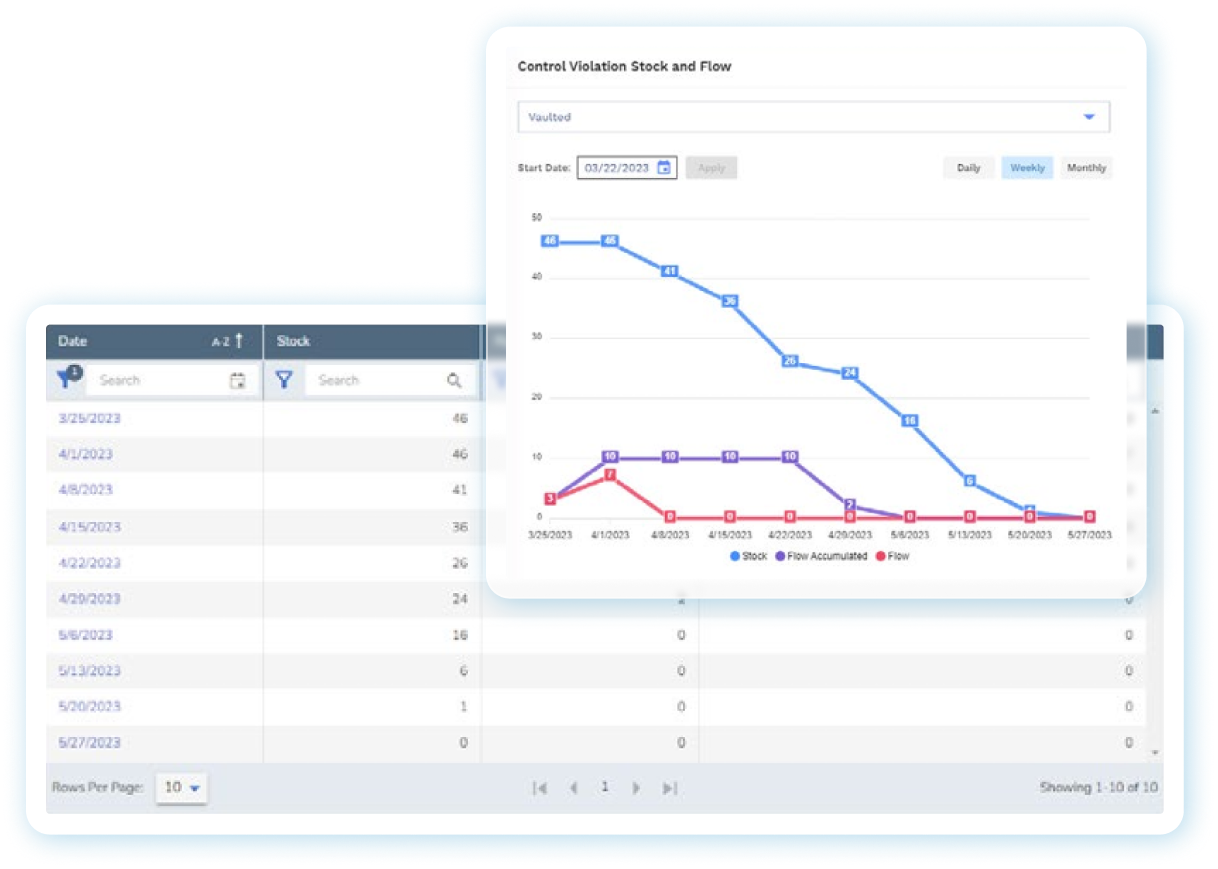Viewport: 1218px width, 869px height.
Task: Go to the next table page
Action: 636,788
